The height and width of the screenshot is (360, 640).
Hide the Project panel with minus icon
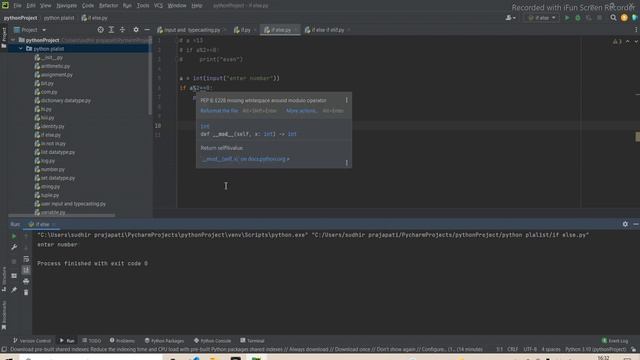coord(147,30)
